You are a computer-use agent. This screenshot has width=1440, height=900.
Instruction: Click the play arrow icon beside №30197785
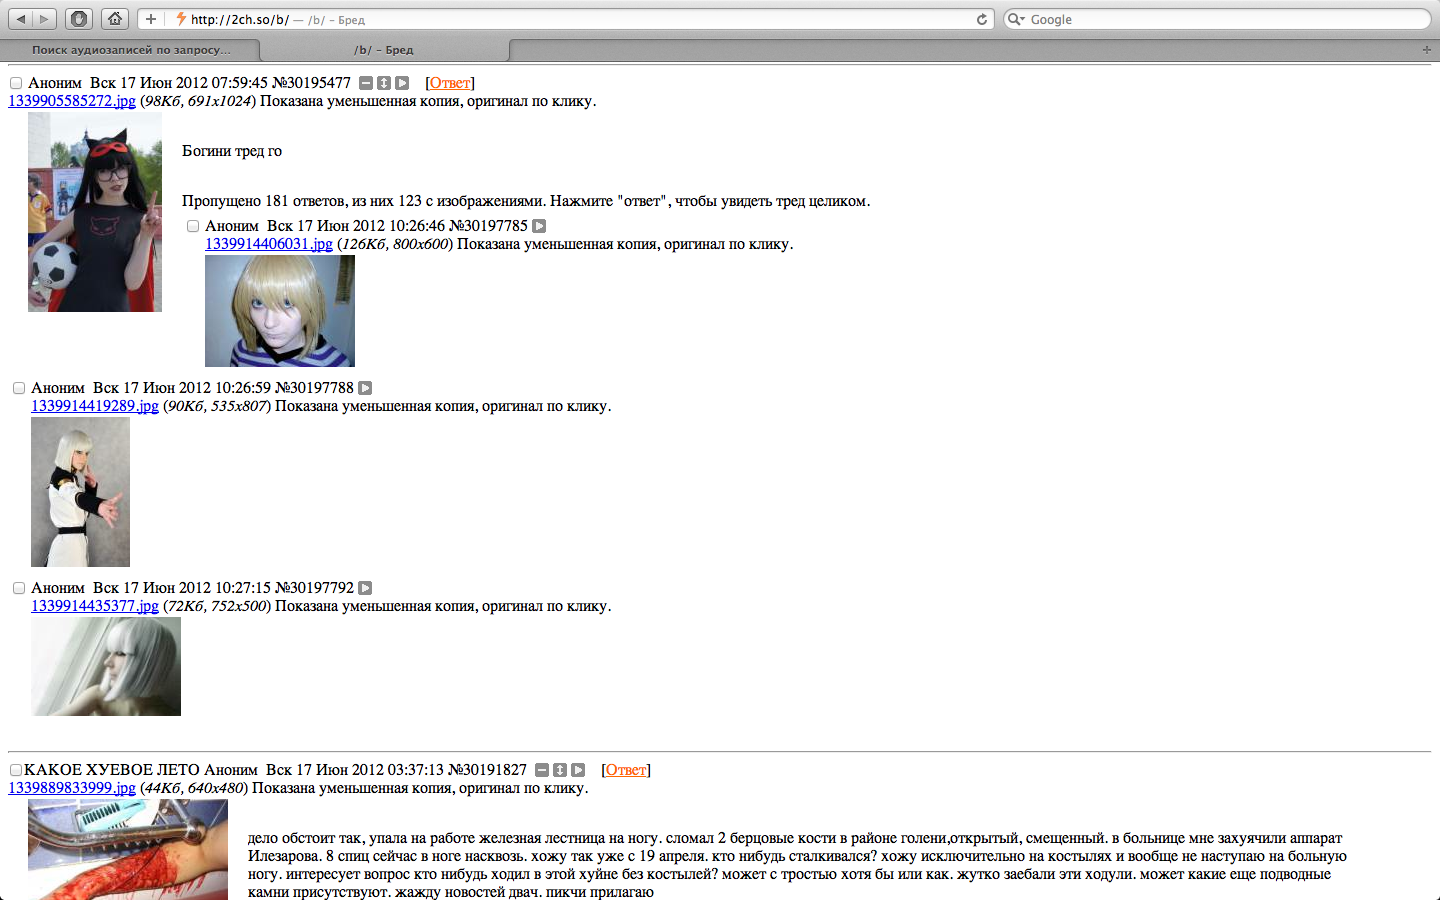coord(539,226)
